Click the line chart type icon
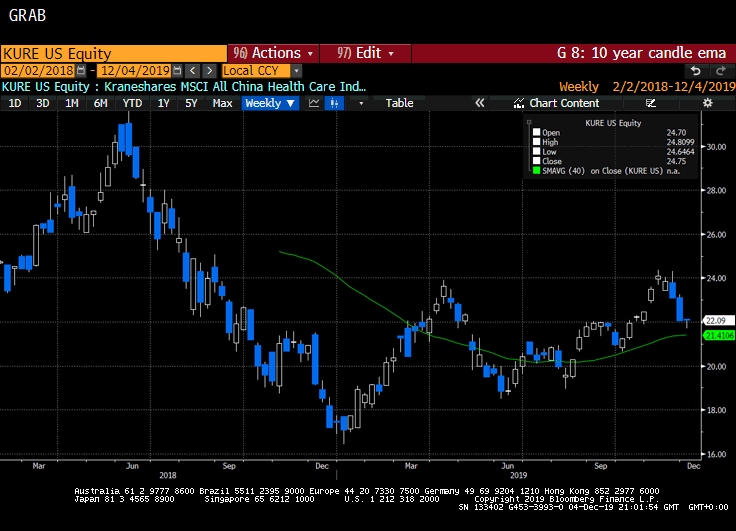The height and width of the screenshot is (531, 736). (314, 103)
